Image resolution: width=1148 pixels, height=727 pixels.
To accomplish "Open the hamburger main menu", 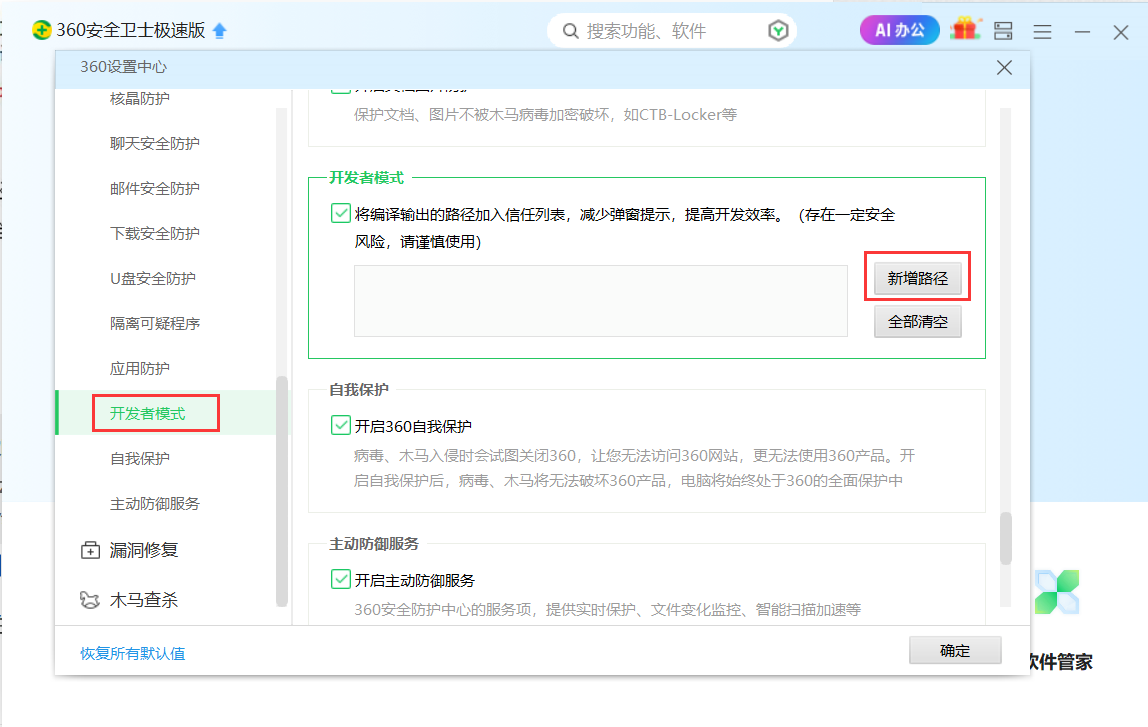I will [x=1043, y=31].
